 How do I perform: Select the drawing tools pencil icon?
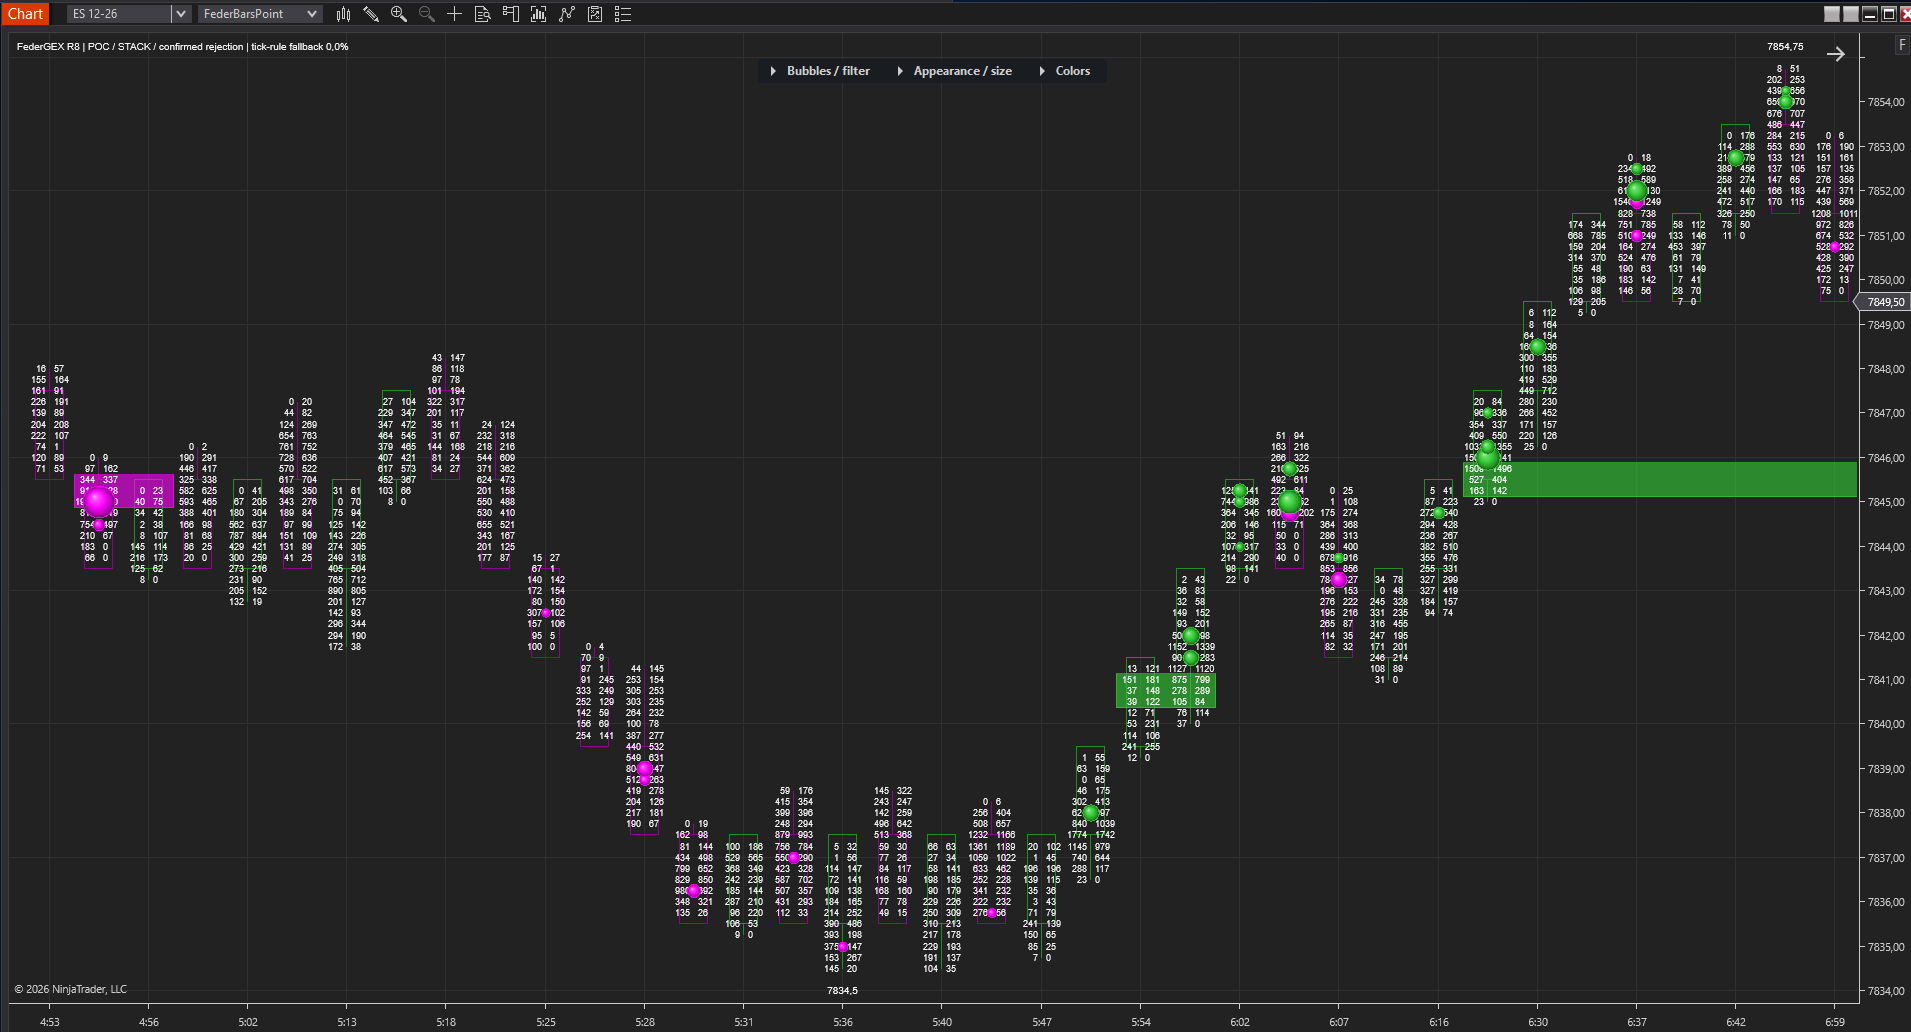pos(371,14)
